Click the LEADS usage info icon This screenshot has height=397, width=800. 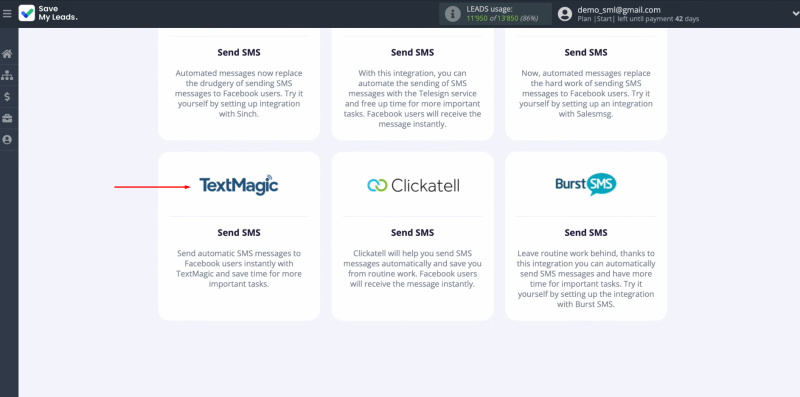(x=453, y=14)
